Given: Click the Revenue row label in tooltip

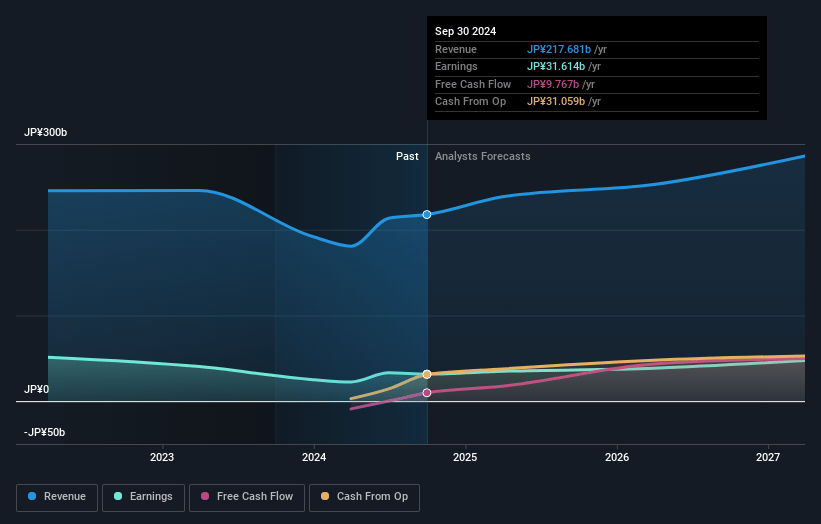Looking at the screenshot, I should [456, 49].
